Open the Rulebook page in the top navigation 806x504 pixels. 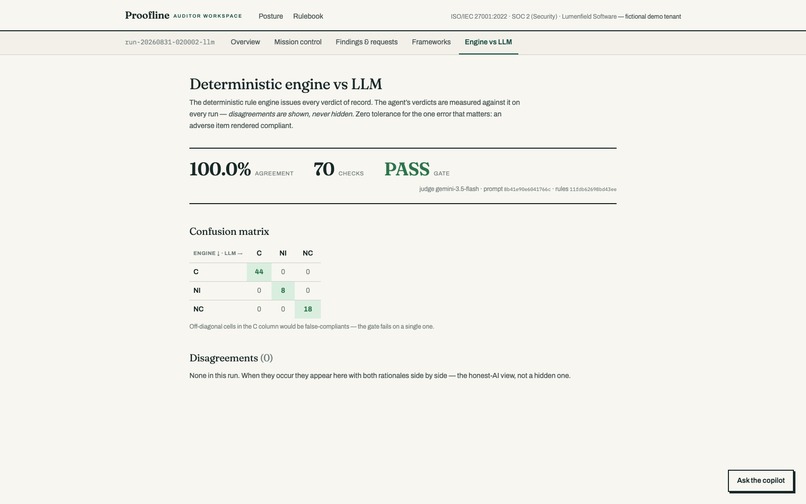point(308,16)
